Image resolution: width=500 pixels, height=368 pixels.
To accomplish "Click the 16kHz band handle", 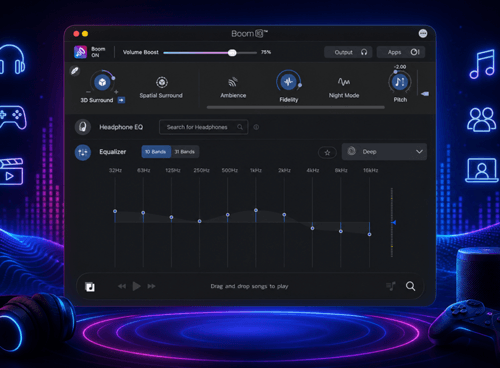I will click(369, 235).
